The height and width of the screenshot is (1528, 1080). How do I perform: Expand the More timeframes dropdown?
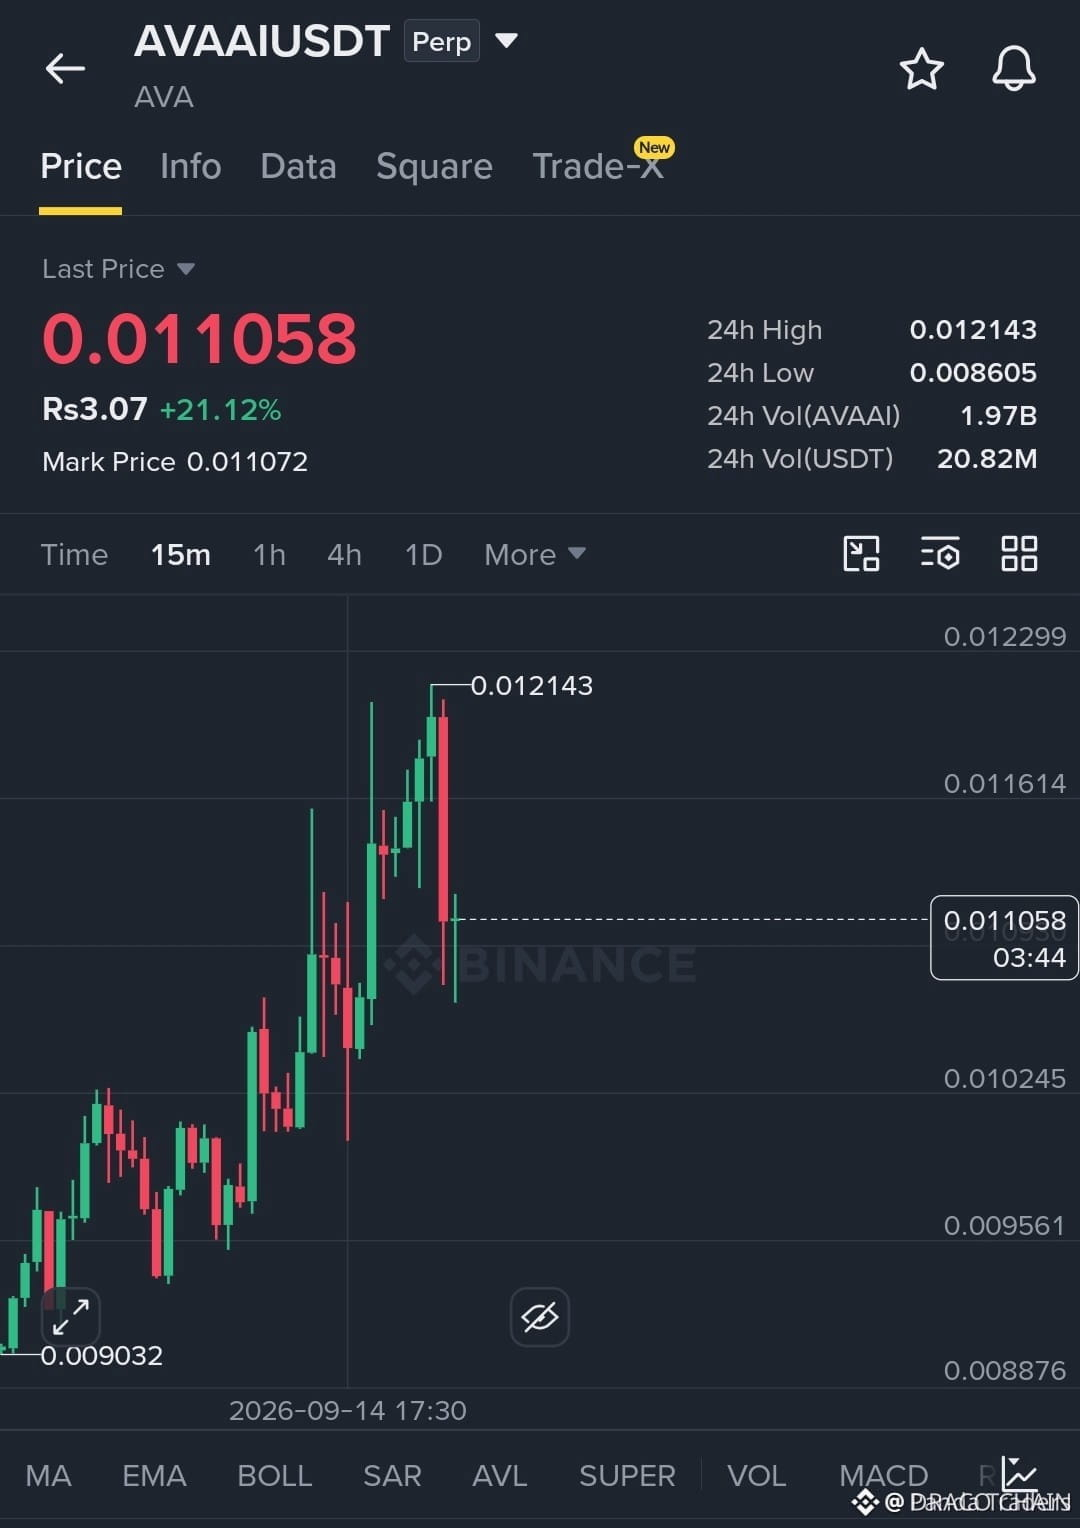[x=535, y=554]
